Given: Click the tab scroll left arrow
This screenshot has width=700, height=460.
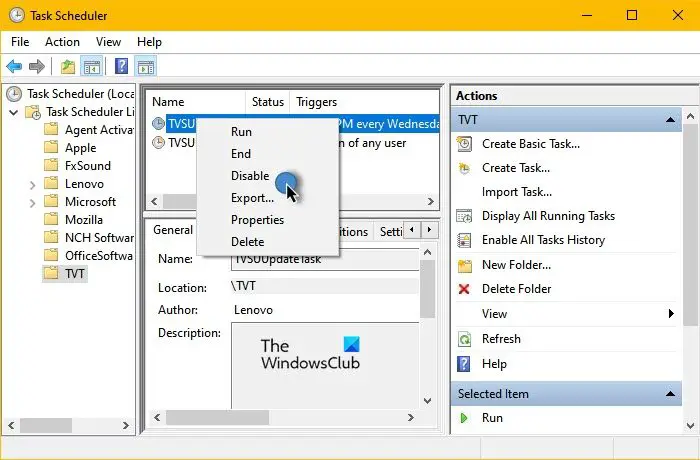Looking at the screenshot, I should coord(412,230).
